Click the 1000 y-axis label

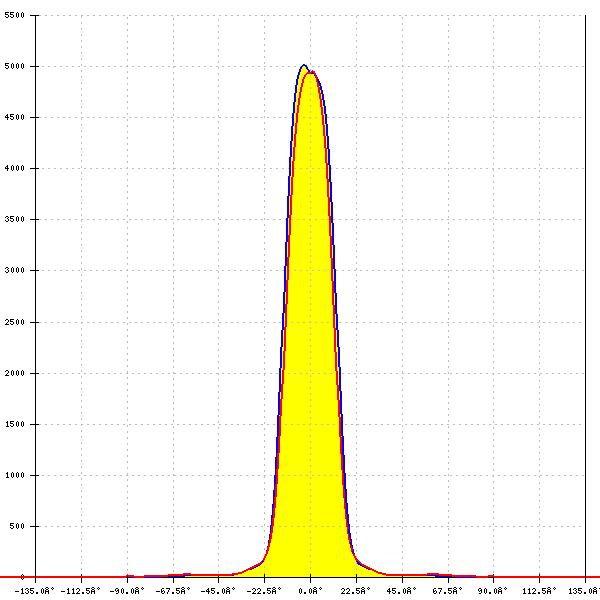(x=15, y=475)
